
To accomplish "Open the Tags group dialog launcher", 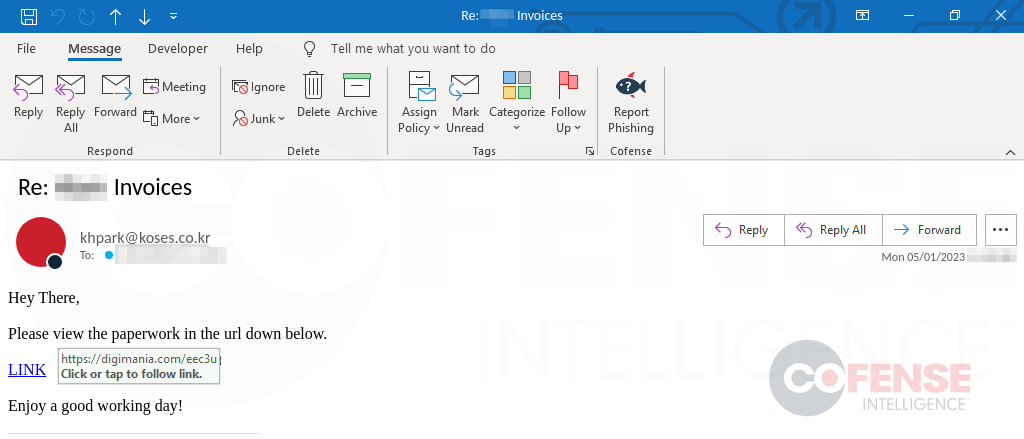I will [590, 151].
